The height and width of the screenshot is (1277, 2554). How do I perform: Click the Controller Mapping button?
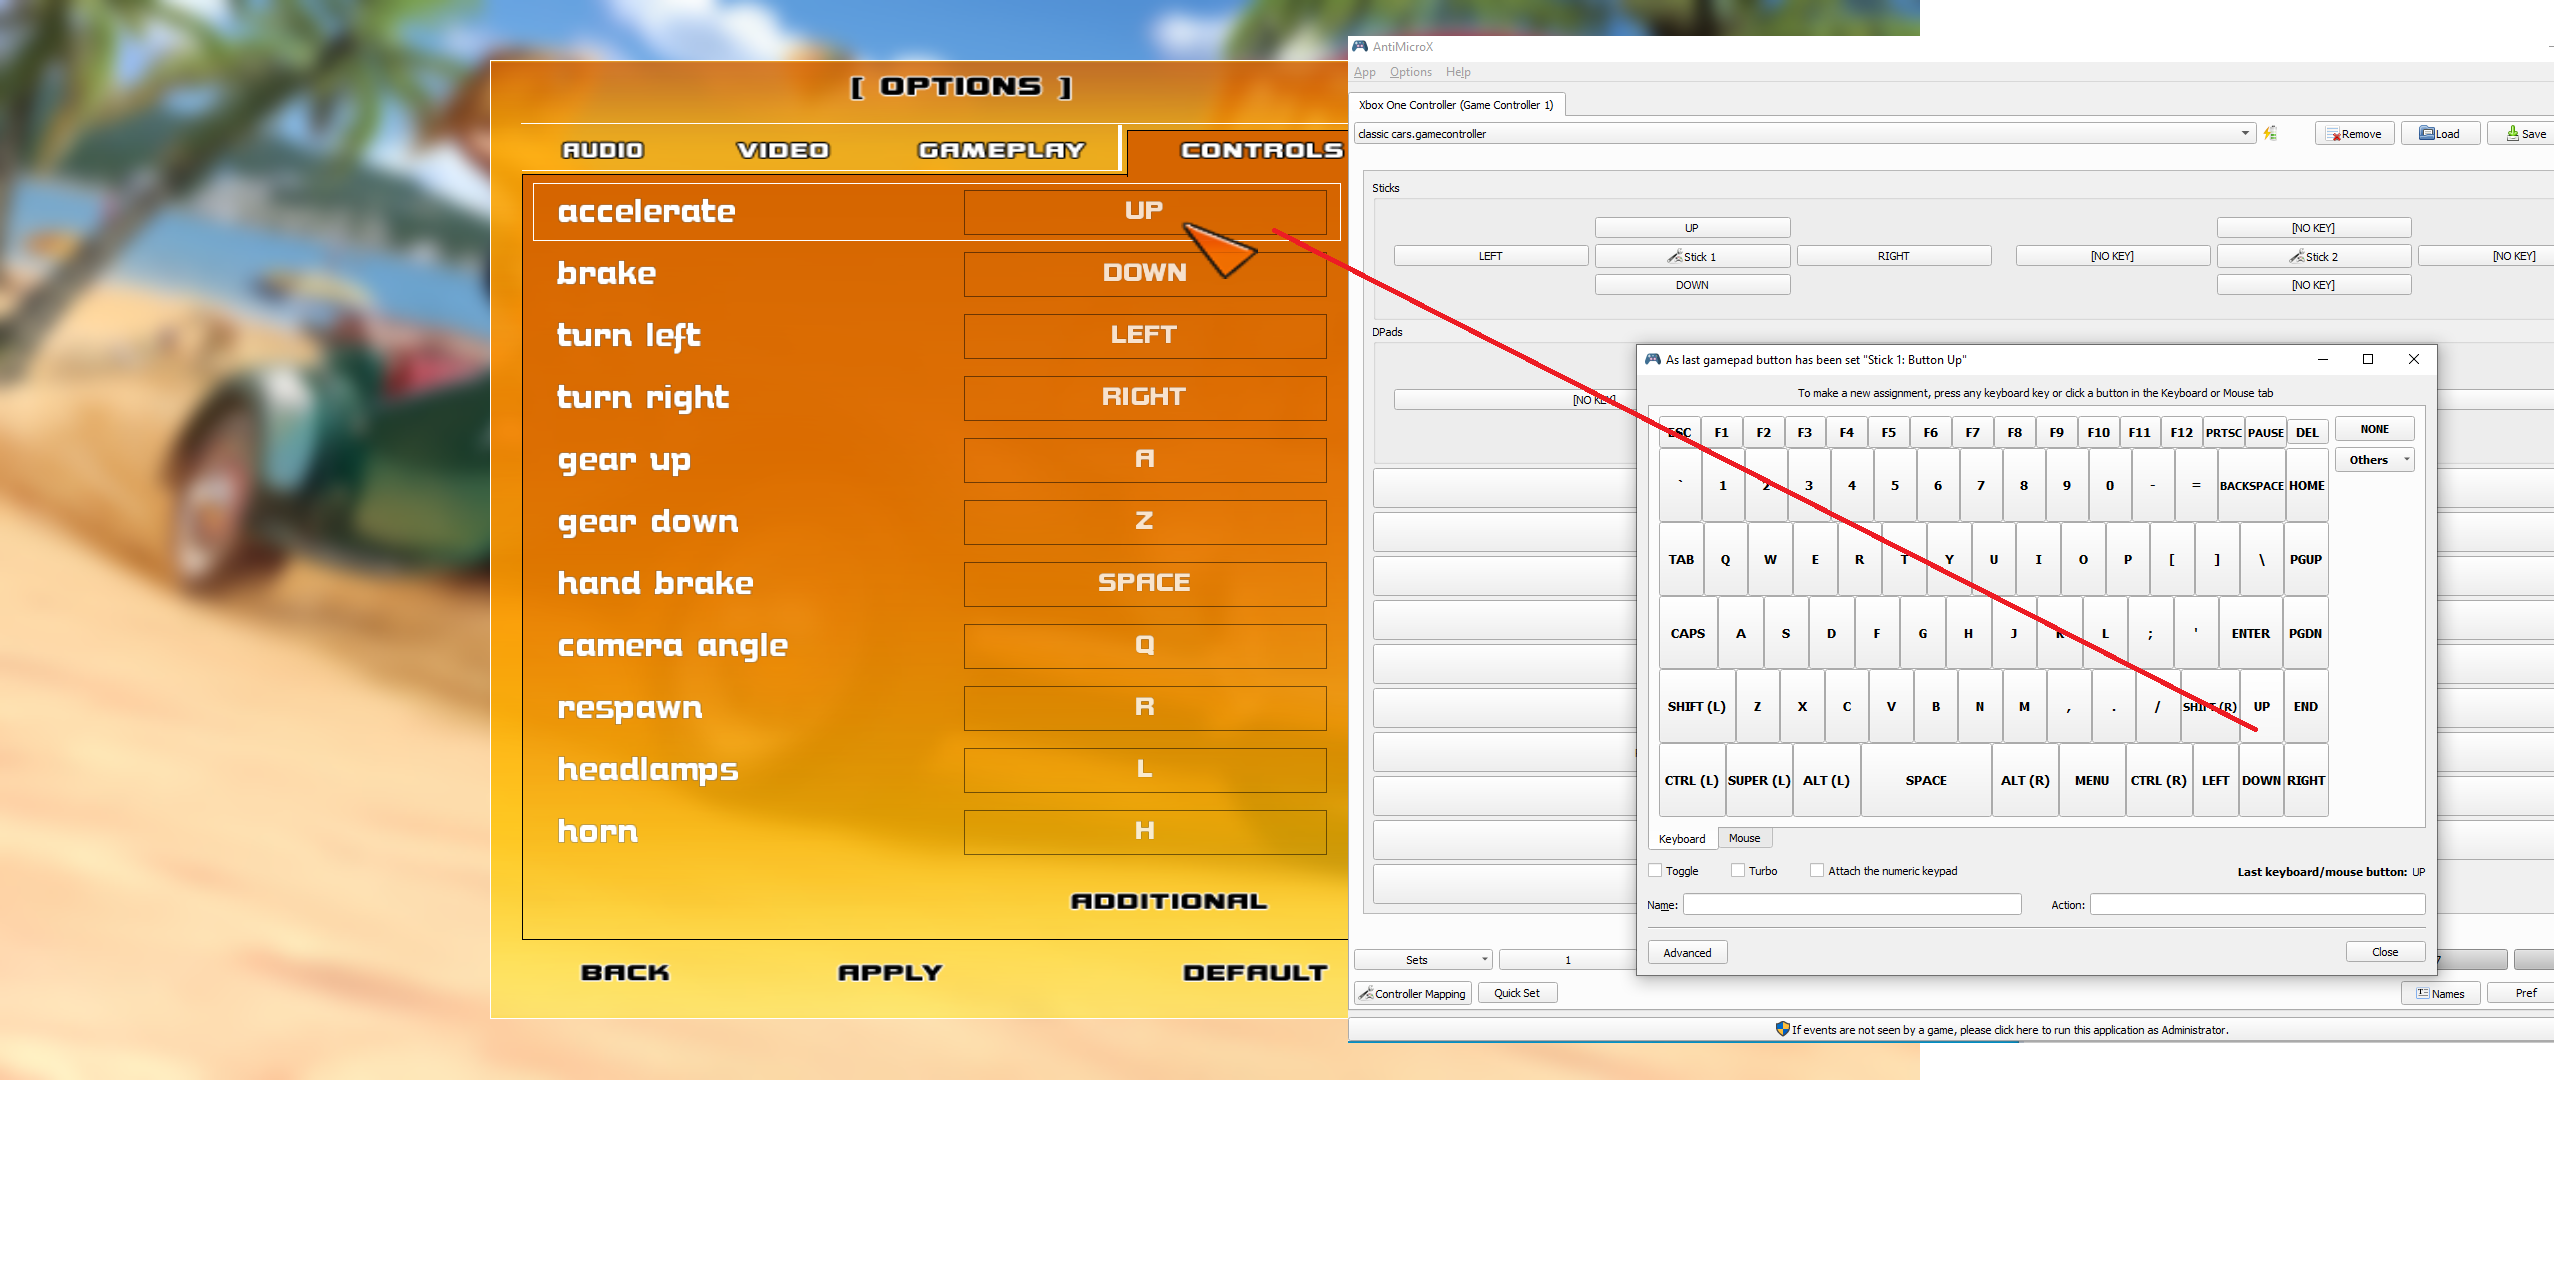click(1413, 994)
